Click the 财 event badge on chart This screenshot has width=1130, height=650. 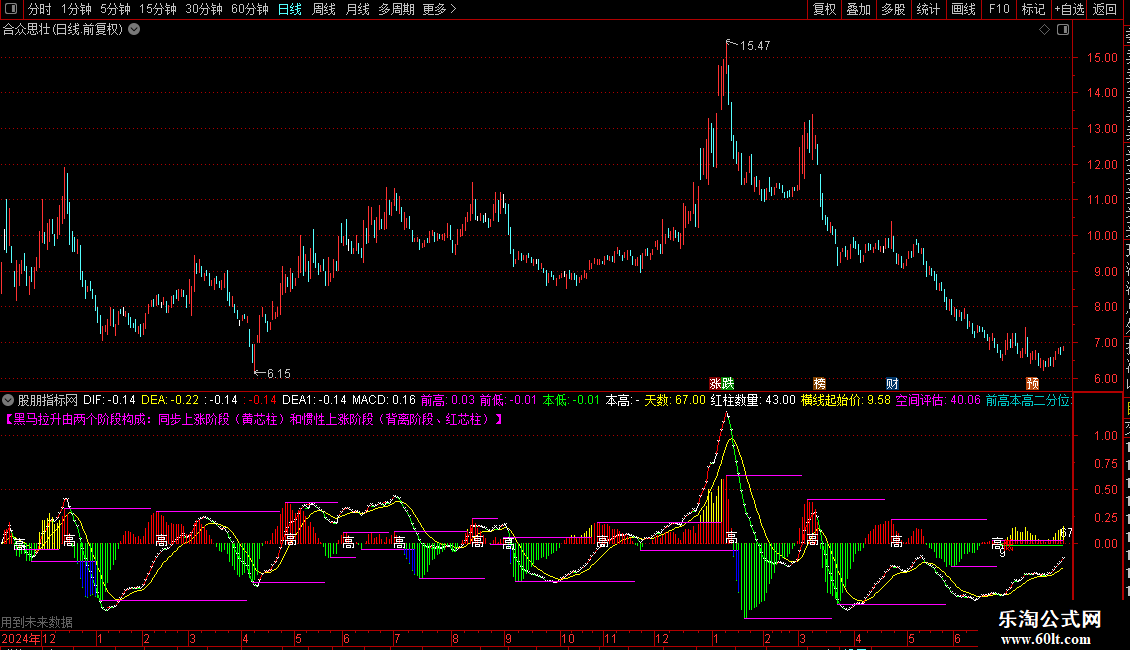(892, 383)
